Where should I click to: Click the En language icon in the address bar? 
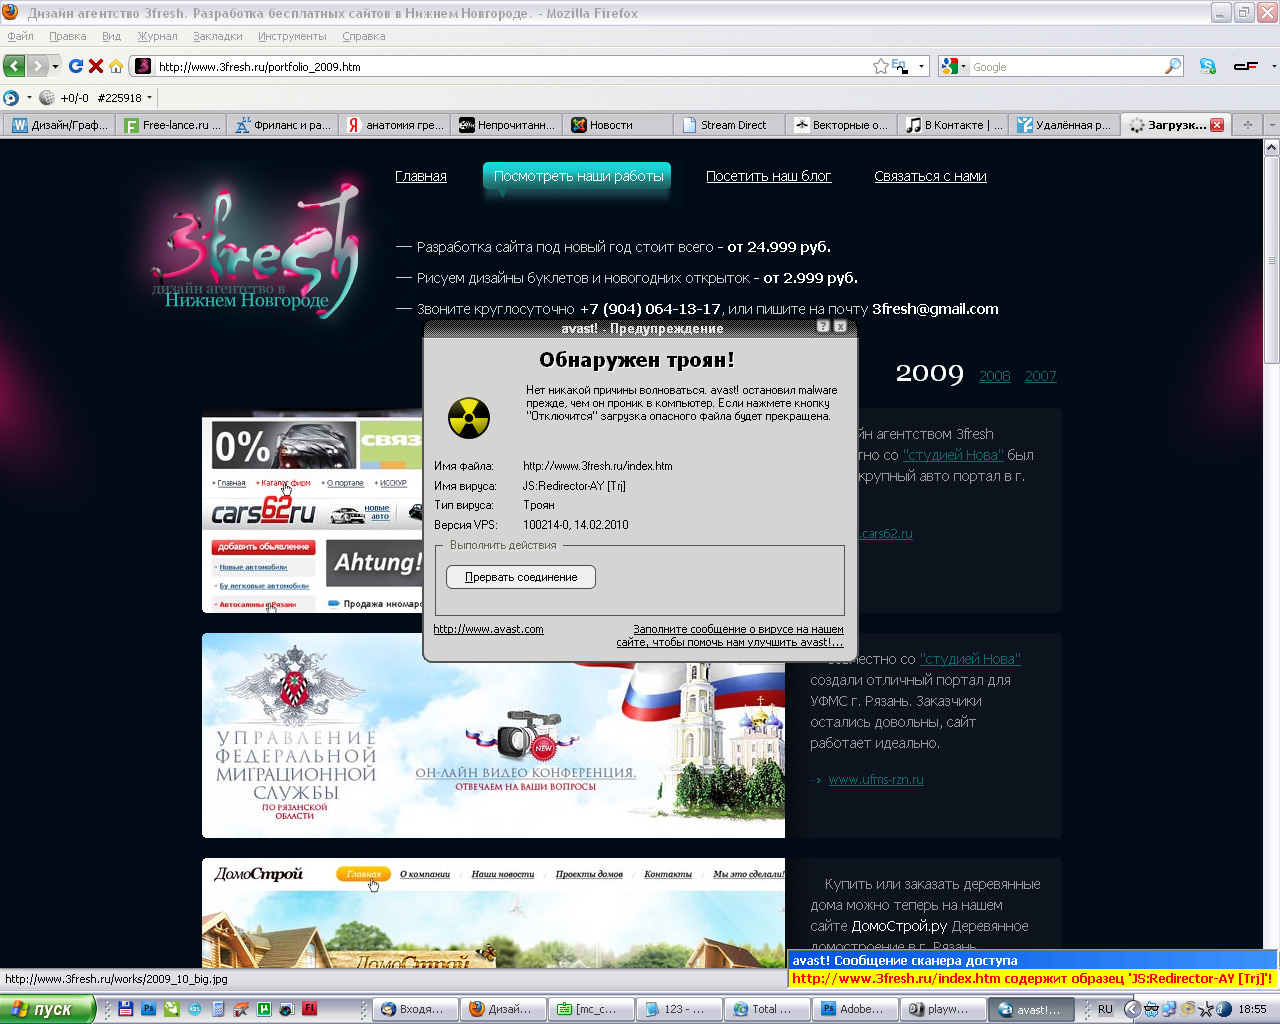(x=899, y=66)
